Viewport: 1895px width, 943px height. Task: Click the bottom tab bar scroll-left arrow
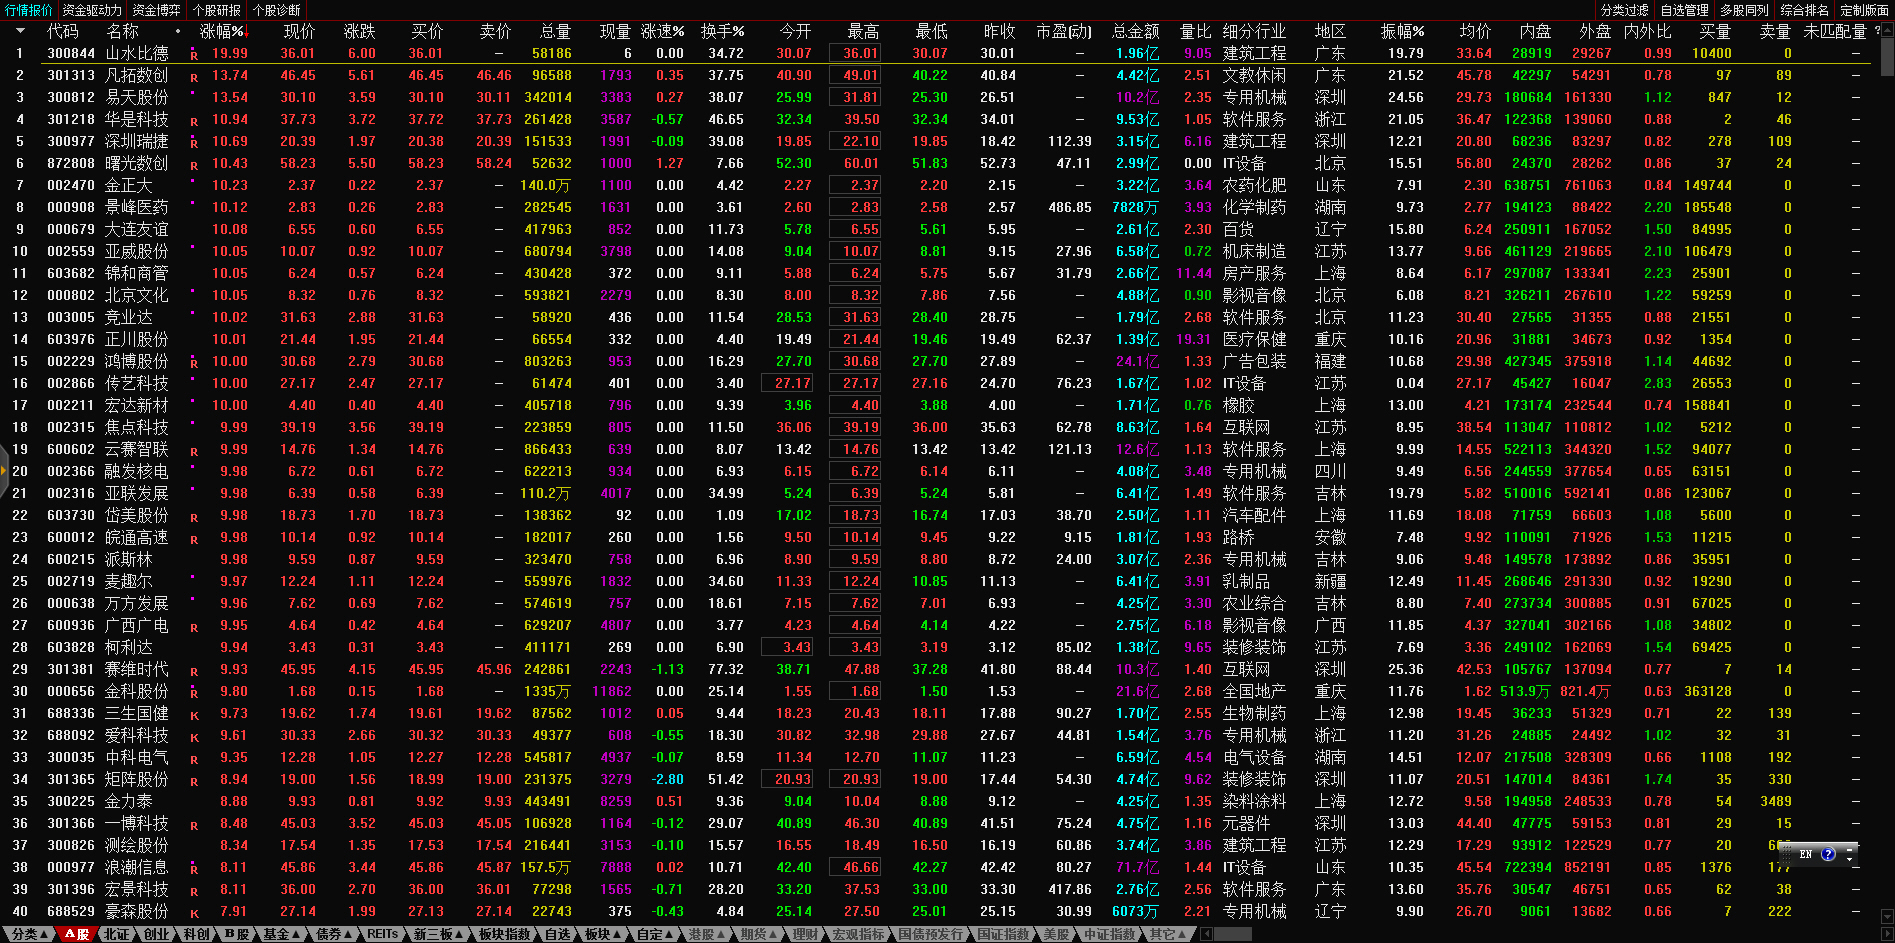[x=1207, y=934]
